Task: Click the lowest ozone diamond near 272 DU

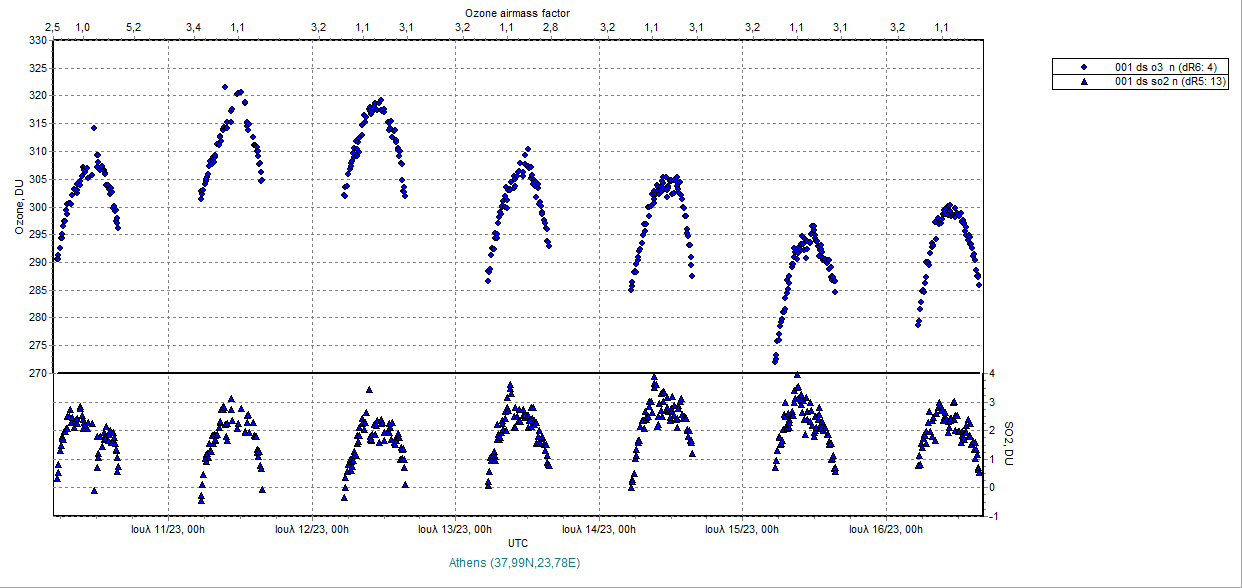Action: tap(775, 360)
